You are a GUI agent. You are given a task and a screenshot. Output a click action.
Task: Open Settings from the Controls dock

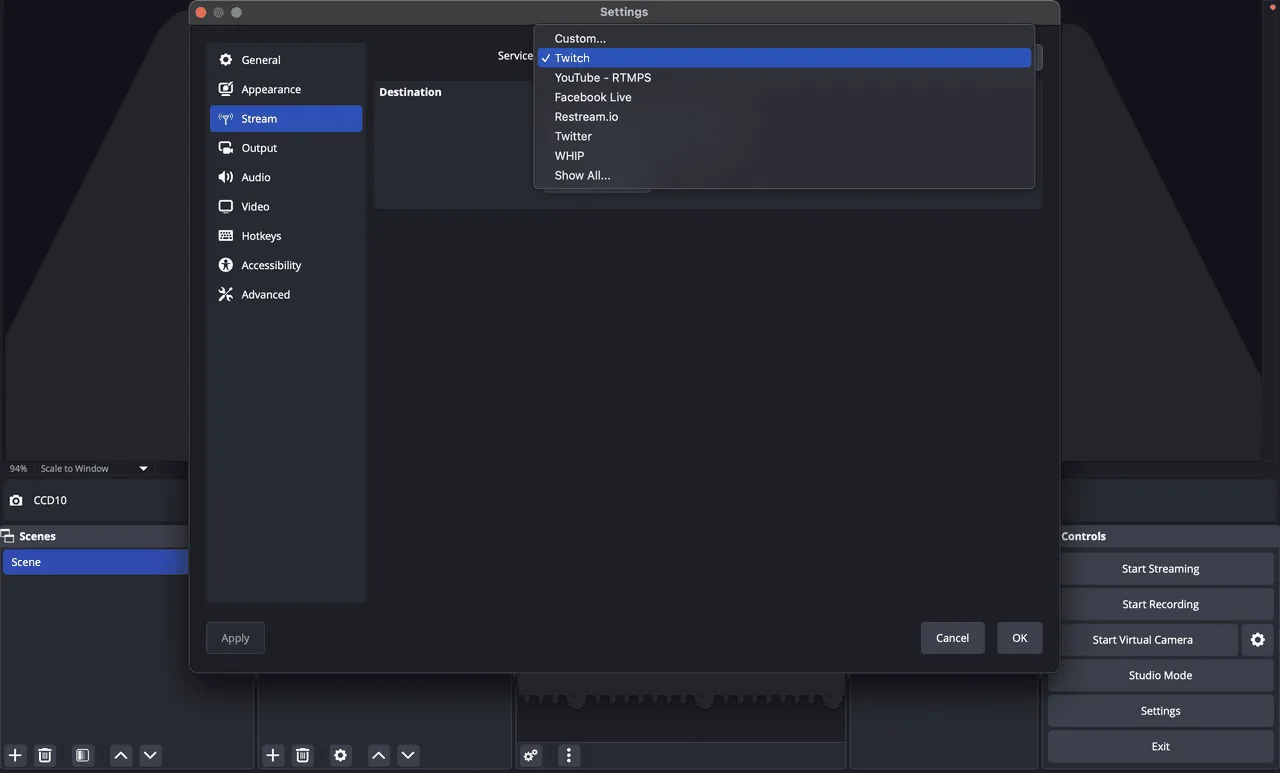tap(1160, 711)
